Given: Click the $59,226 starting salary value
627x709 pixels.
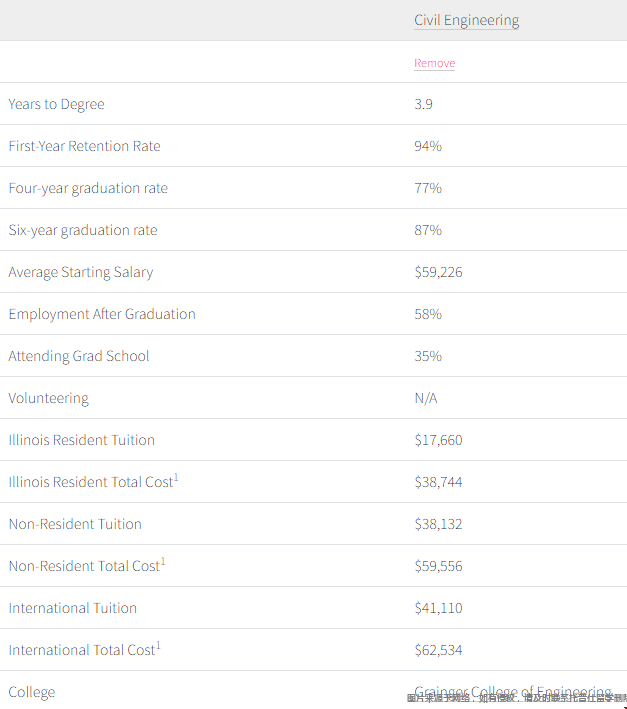Looking at the screenshot, I should [x=438, y=272].
